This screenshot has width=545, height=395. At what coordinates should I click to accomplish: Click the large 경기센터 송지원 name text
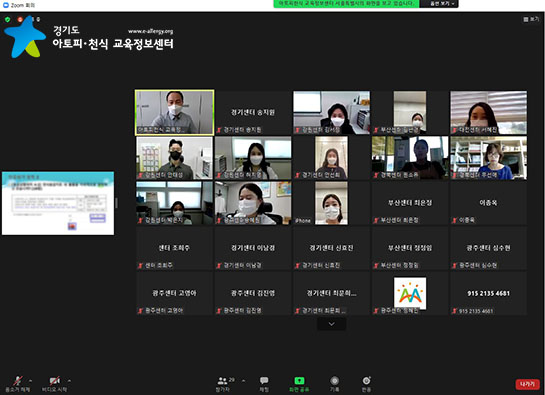253,112
